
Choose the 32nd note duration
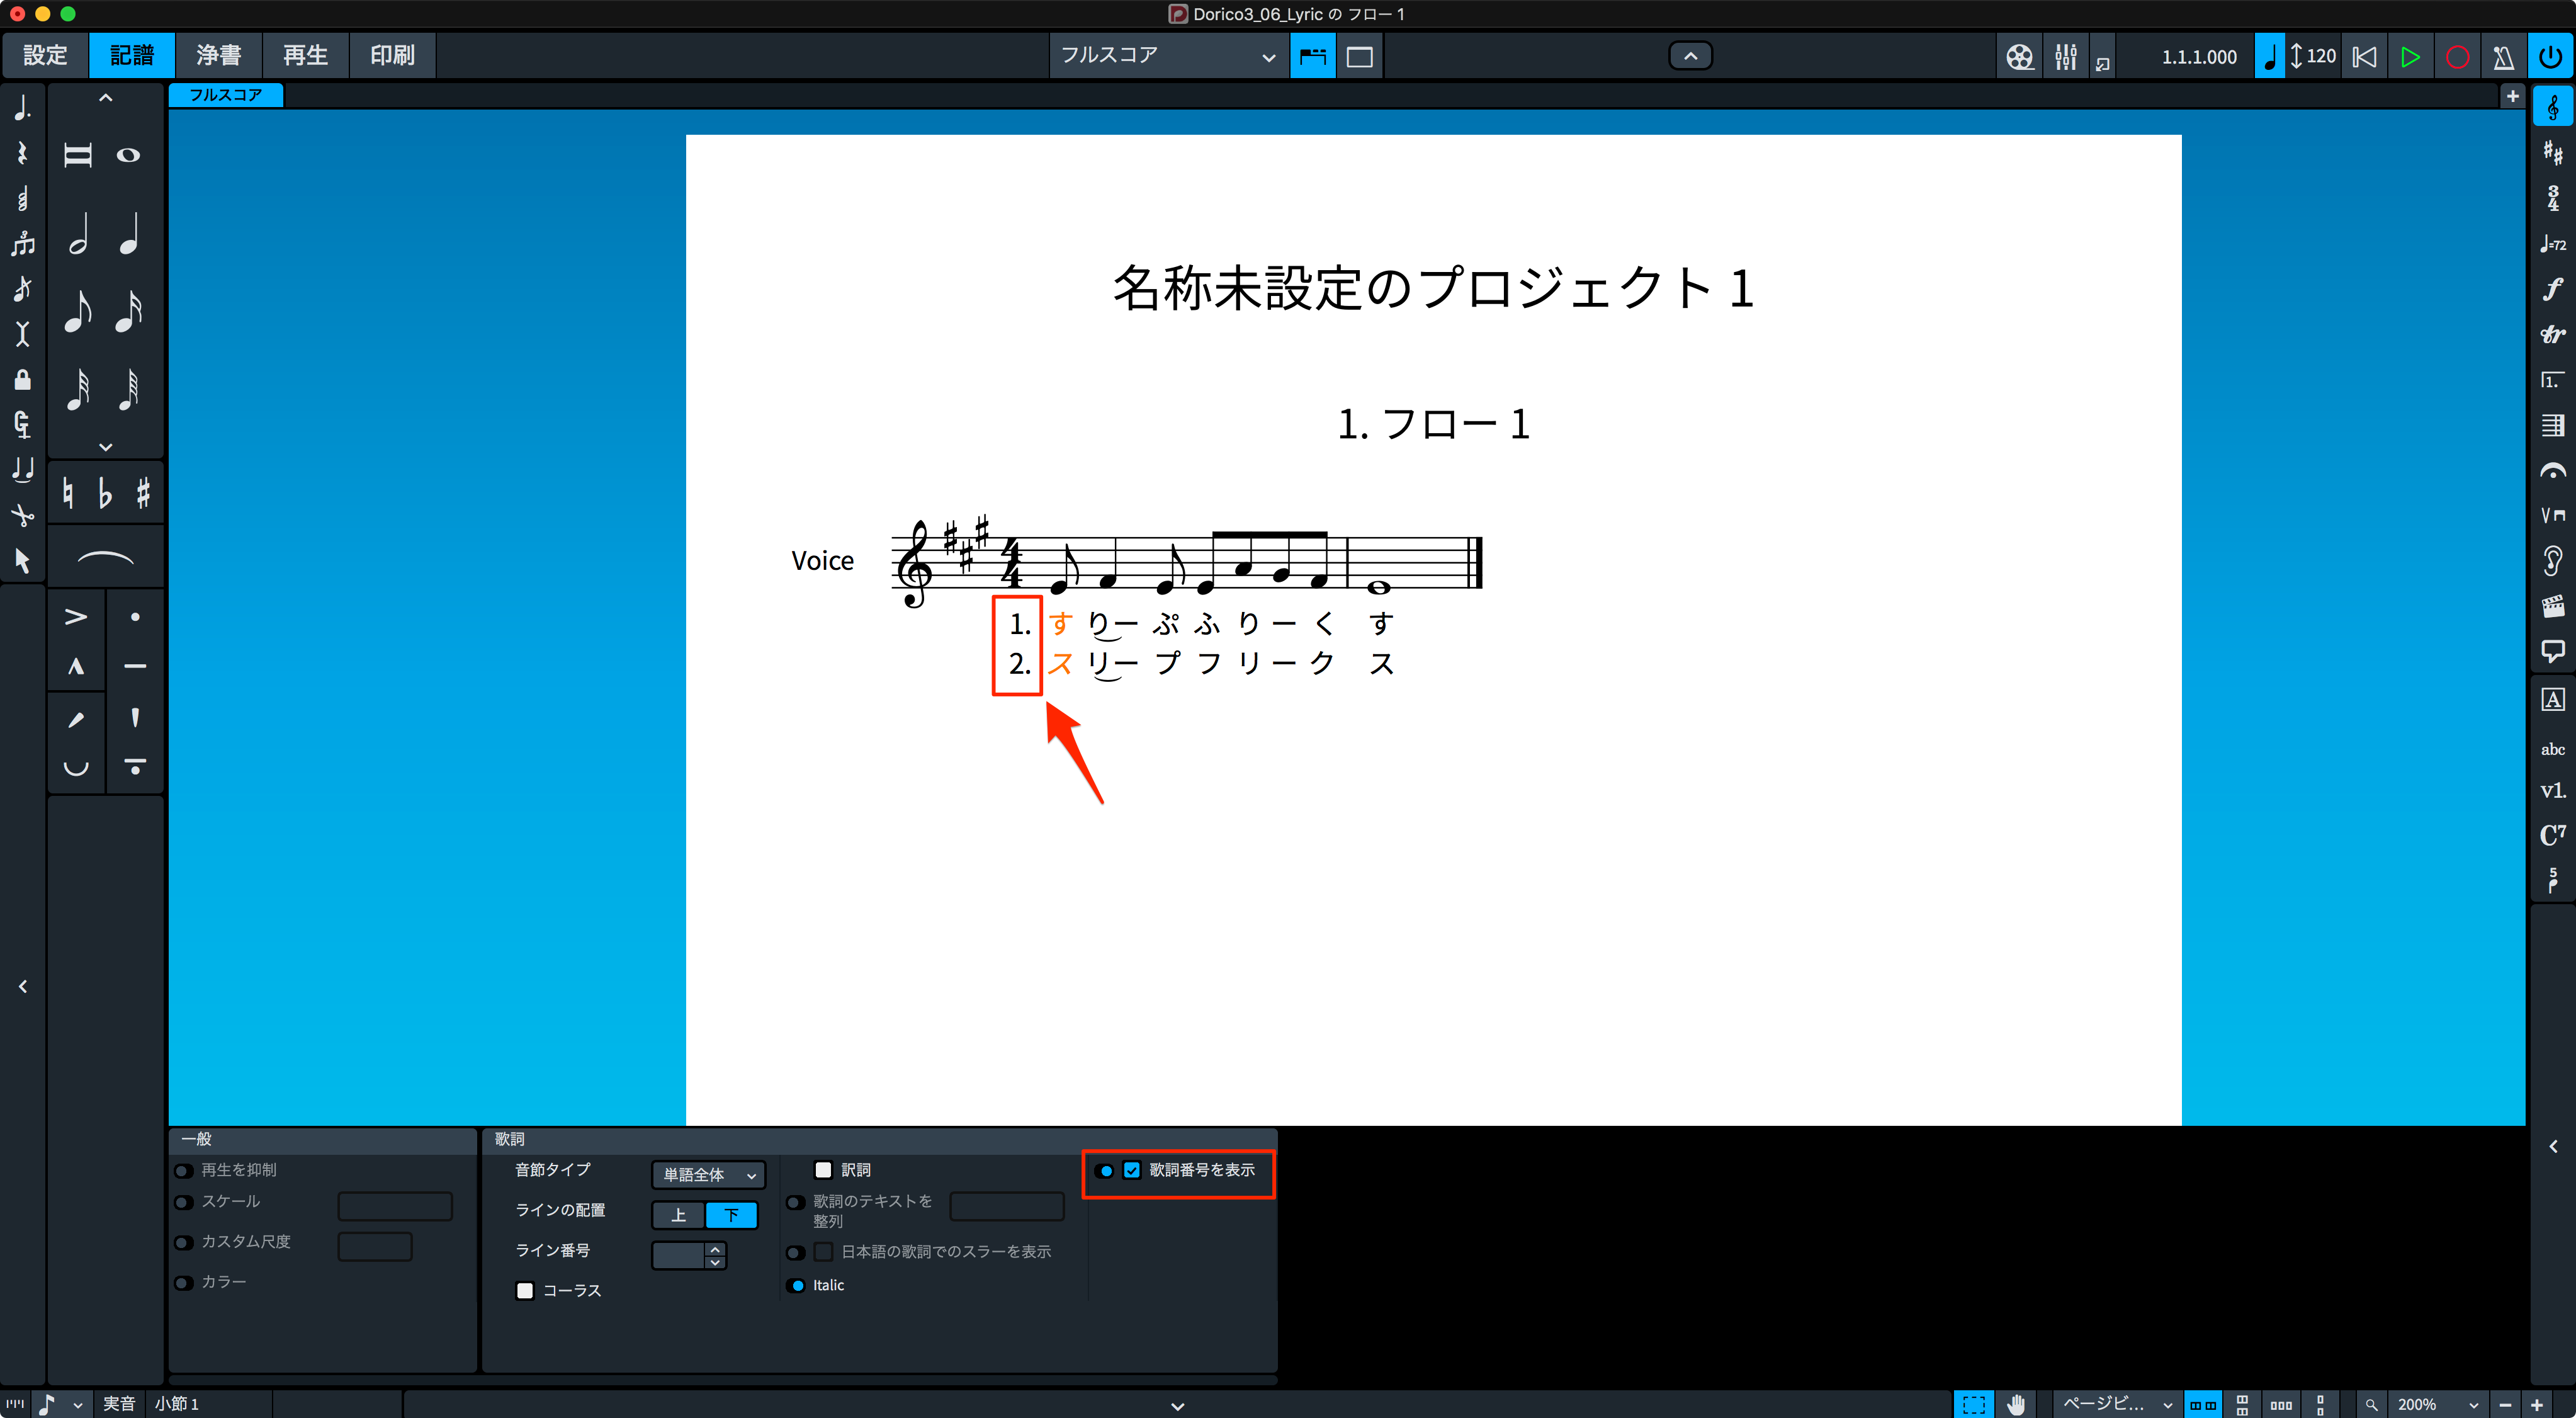tap(78, 389)
